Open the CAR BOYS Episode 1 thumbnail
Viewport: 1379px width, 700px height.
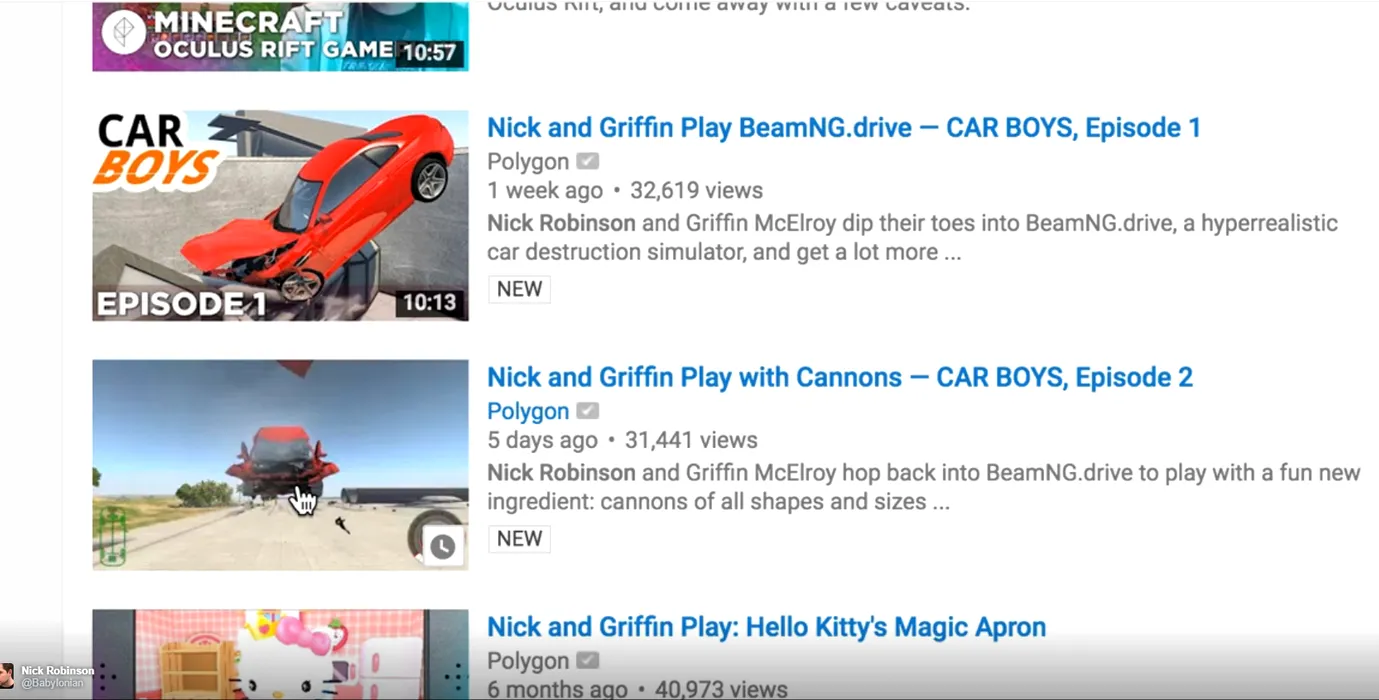tap(280, 216)
